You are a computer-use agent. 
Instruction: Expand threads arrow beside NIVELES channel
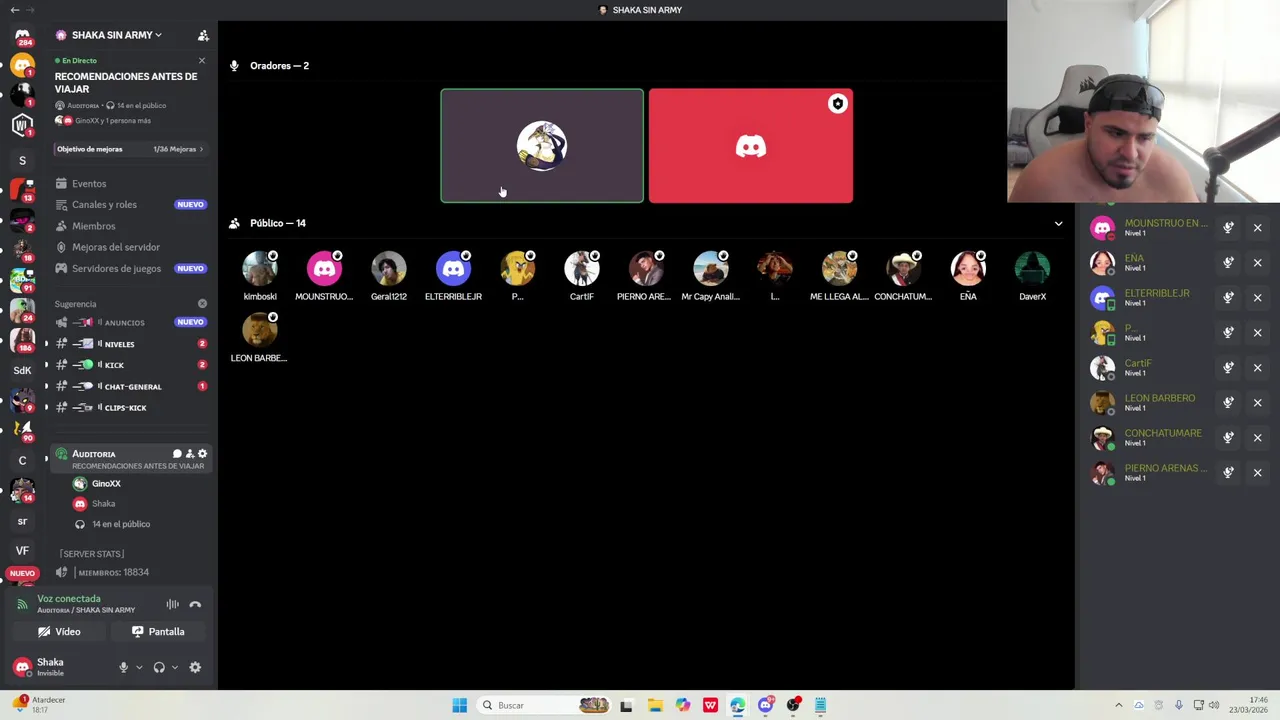(46, 344)
